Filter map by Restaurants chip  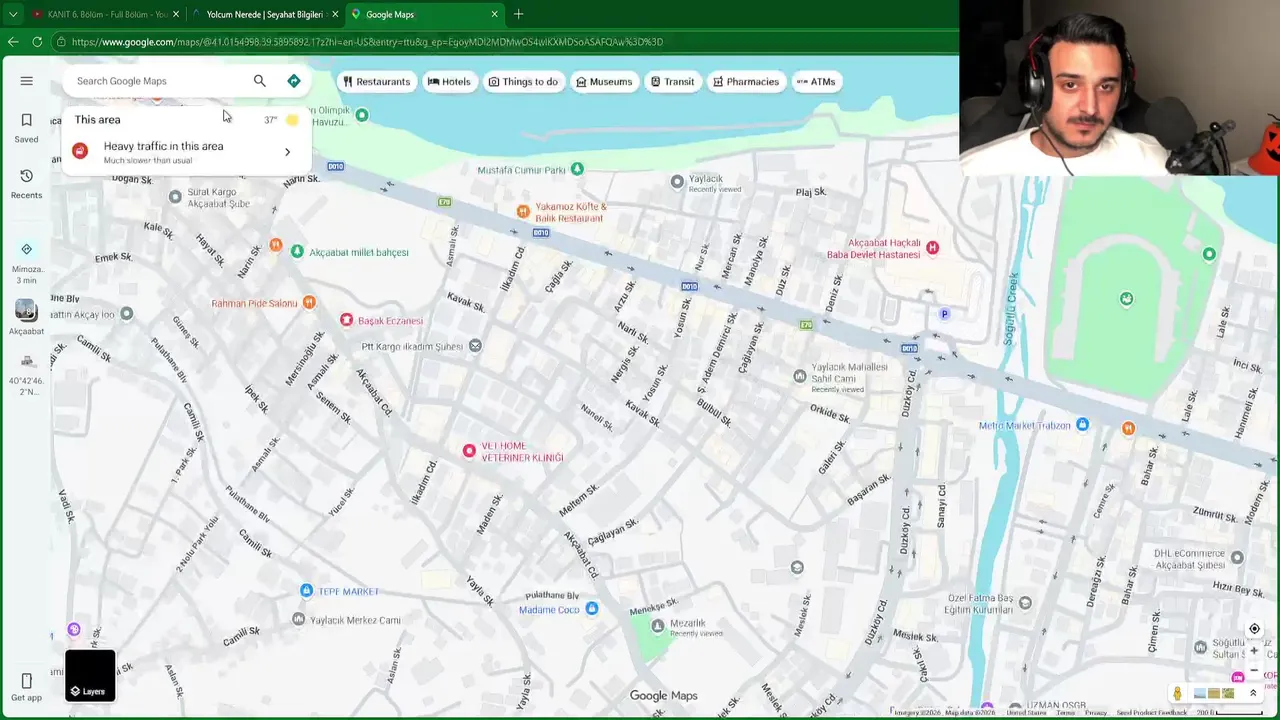(x=376, y=82)
